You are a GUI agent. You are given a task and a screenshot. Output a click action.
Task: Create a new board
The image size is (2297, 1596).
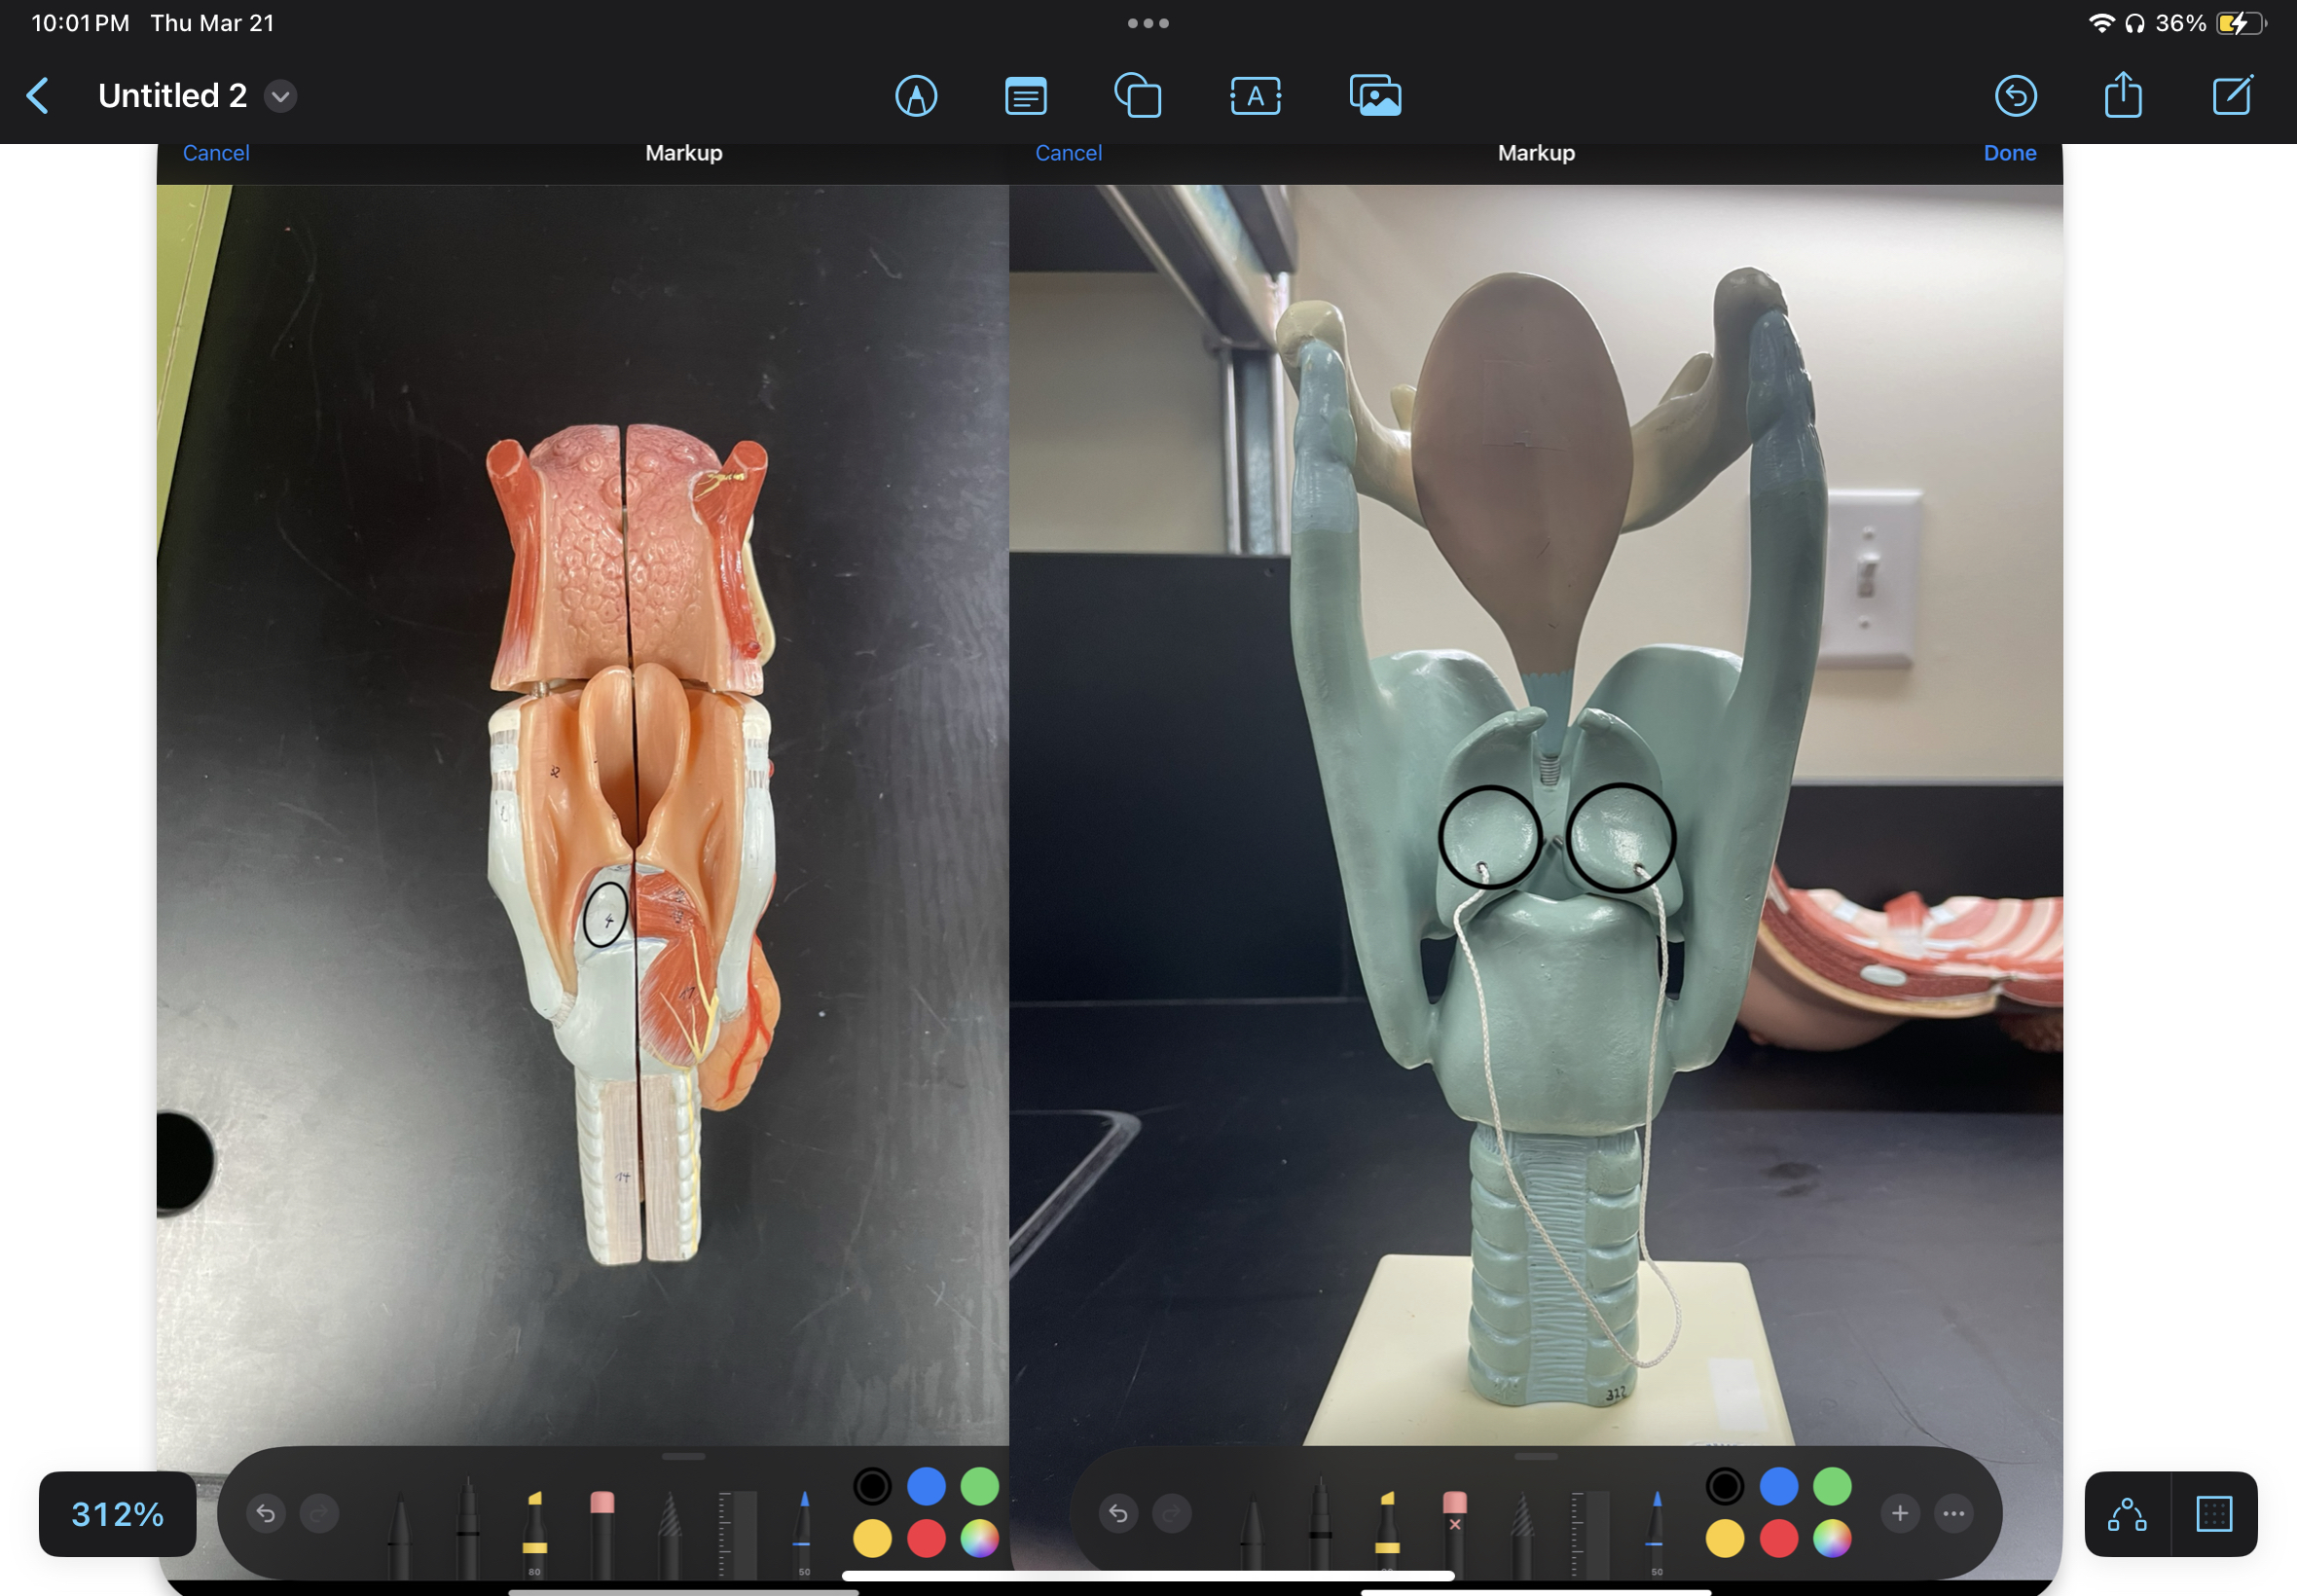[x=2232, y=95]
